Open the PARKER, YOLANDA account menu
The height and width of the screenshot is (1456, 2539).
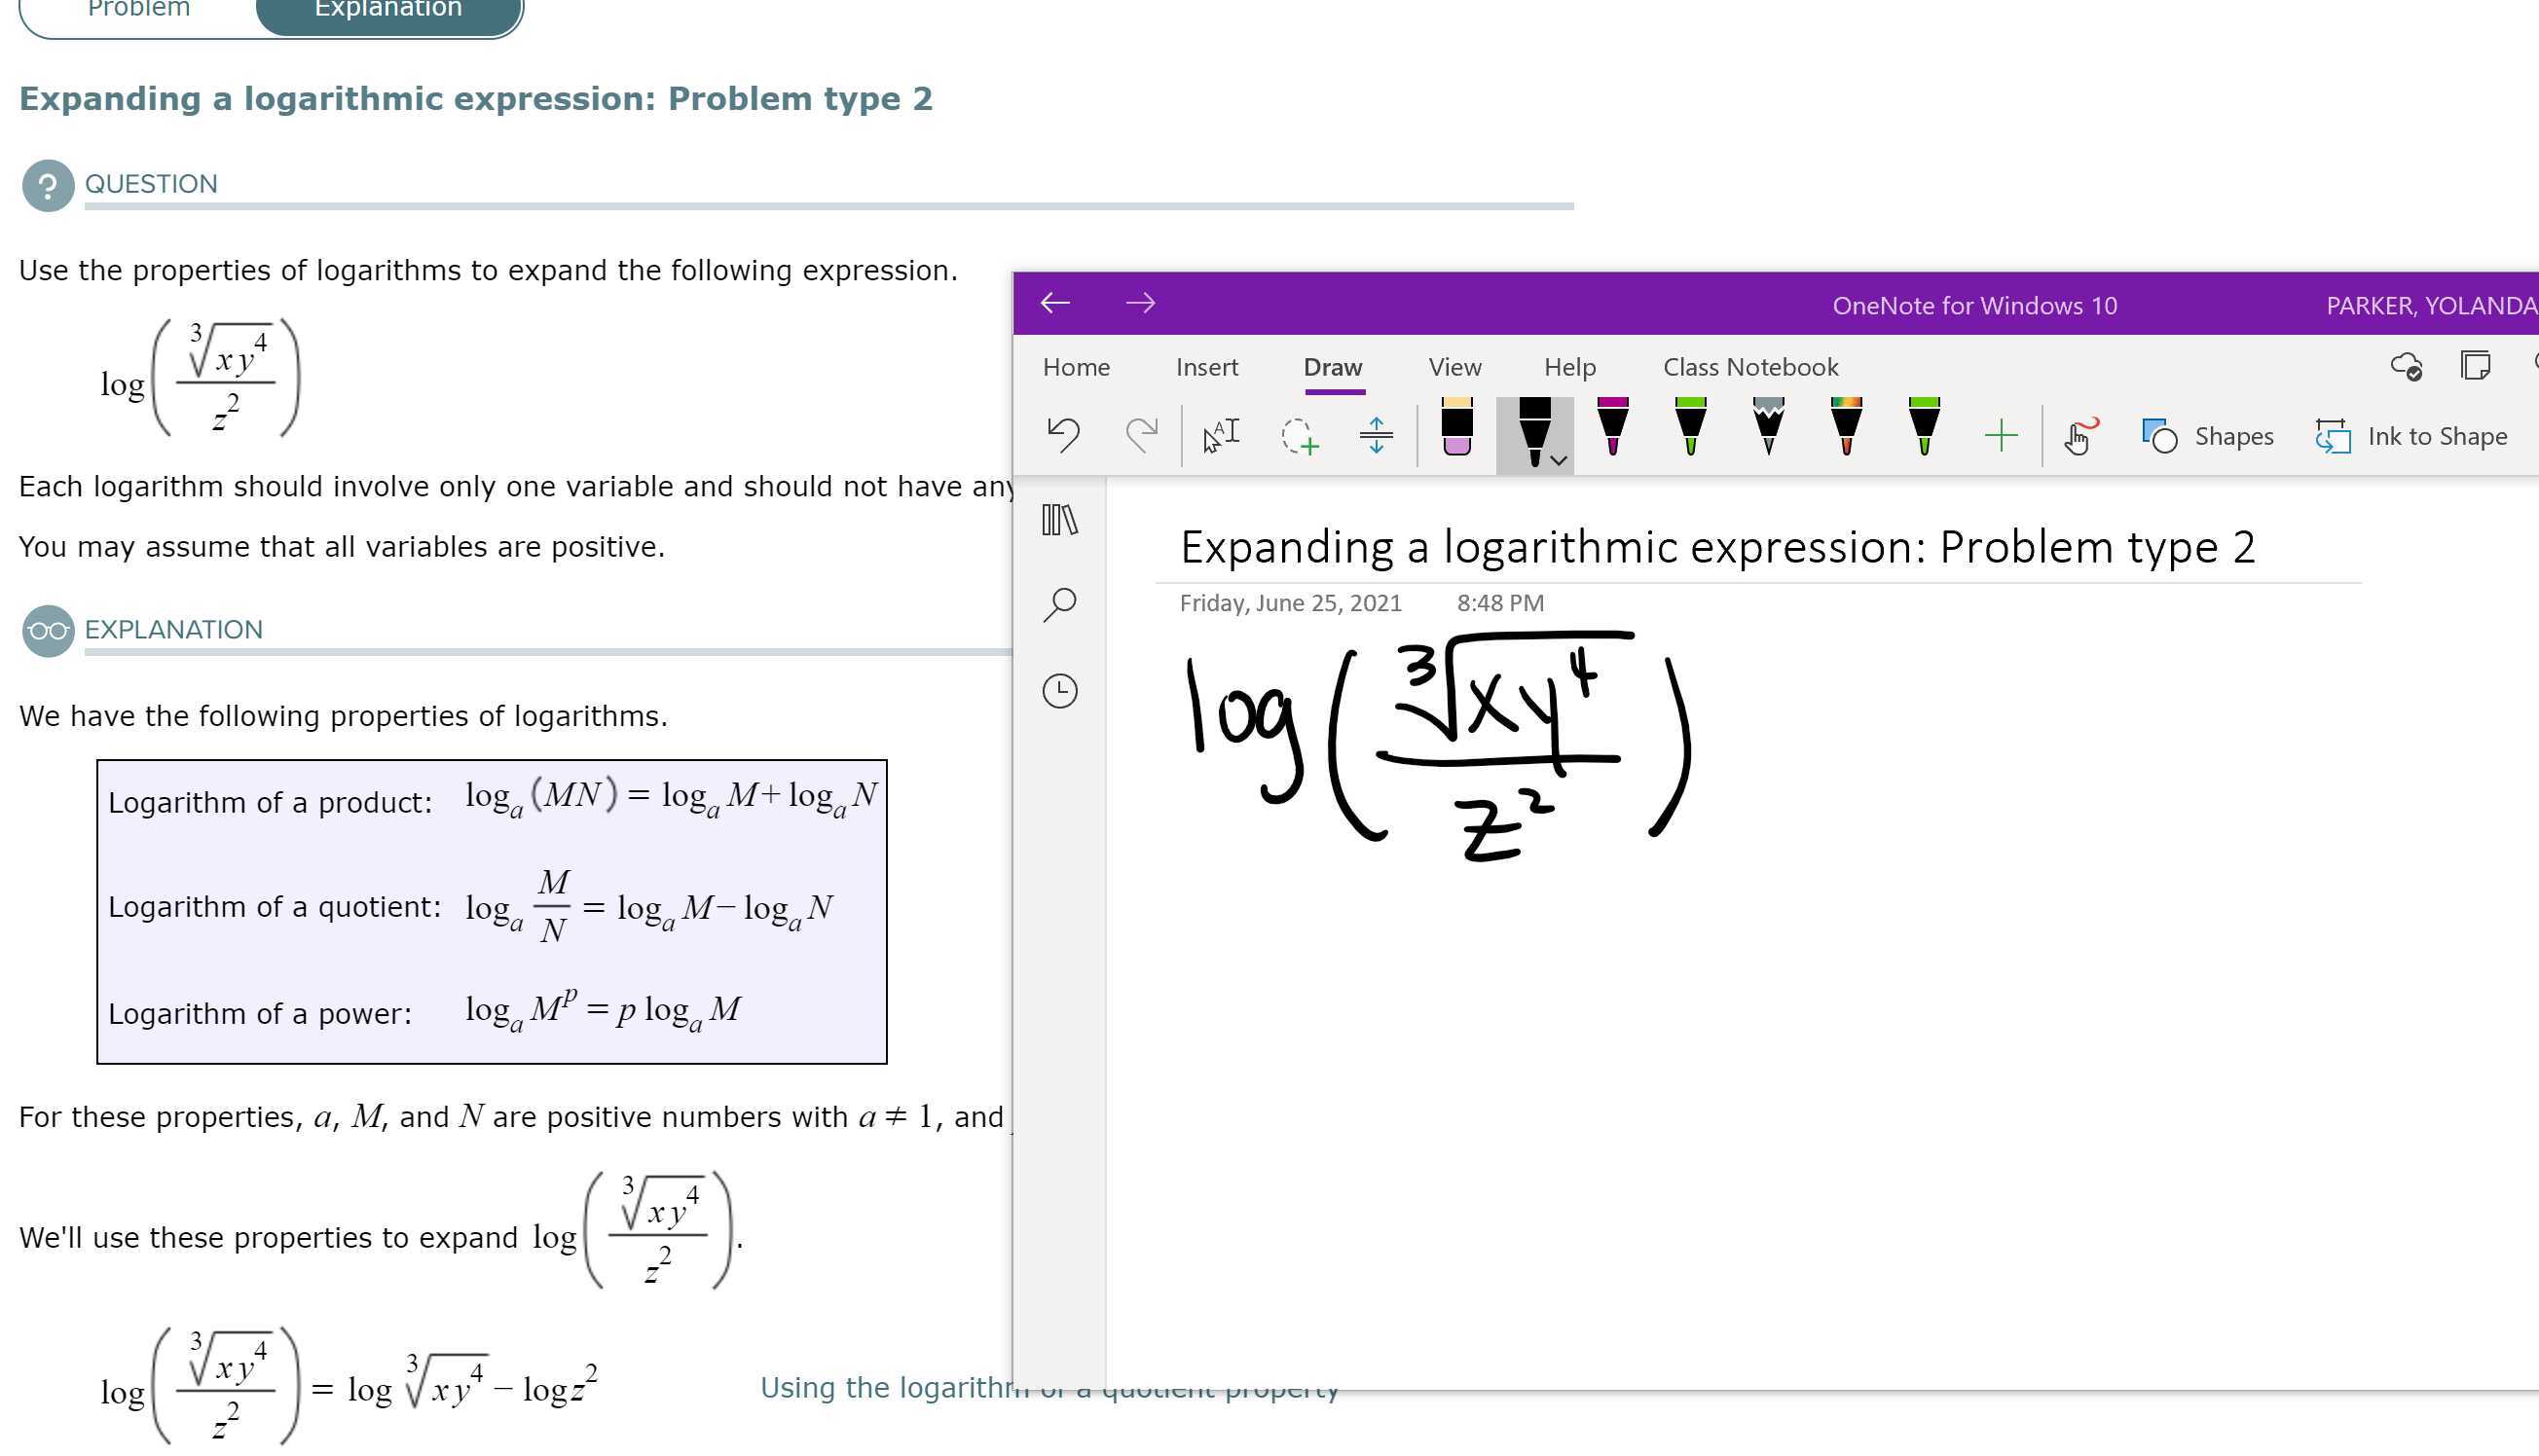(2432, 305)
